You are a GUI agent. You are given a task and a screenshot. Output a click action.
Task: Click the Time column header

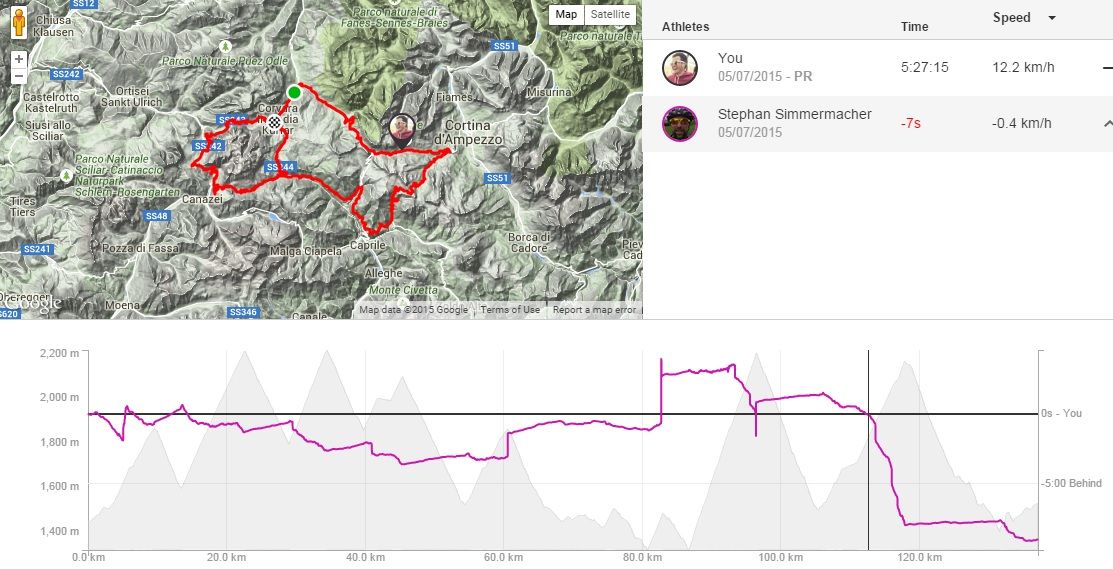pos(914,27)
